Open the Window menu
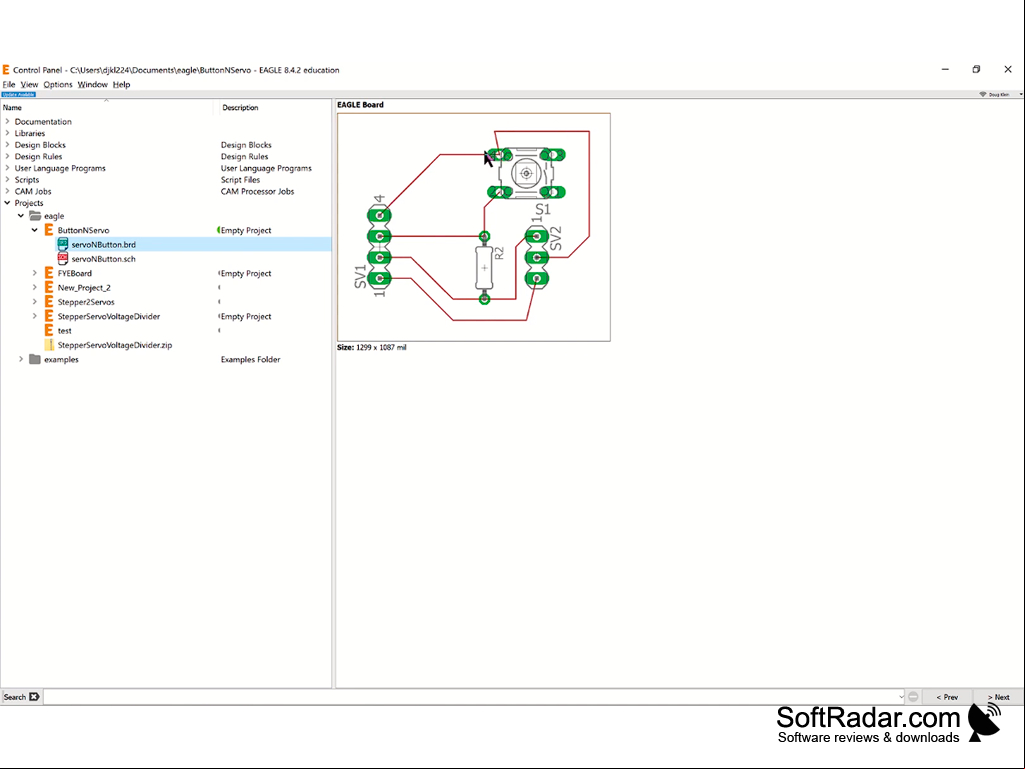Image resolution: width=1025 pixels, height=769 pixels. (x=93, y=84)
